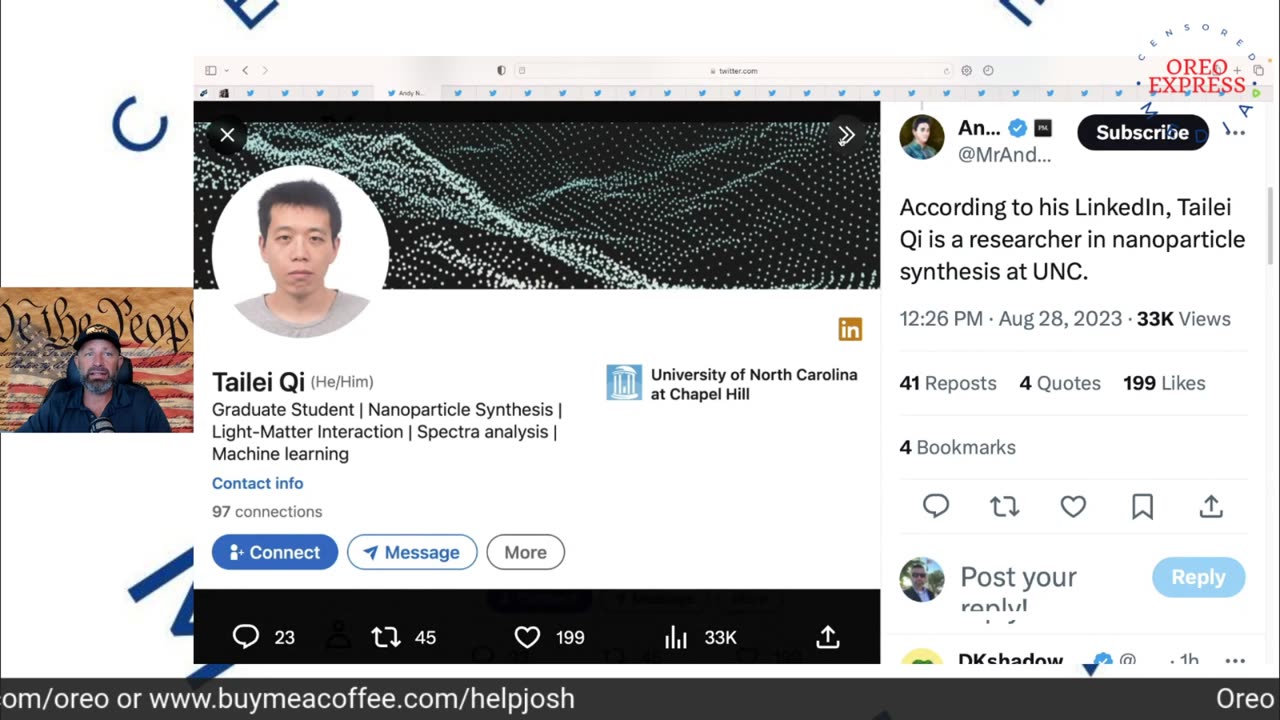The image size is (1280, 720).
Task: Open the 199 Likes list
Action: pyautogui.click(x=1164, y=383)
